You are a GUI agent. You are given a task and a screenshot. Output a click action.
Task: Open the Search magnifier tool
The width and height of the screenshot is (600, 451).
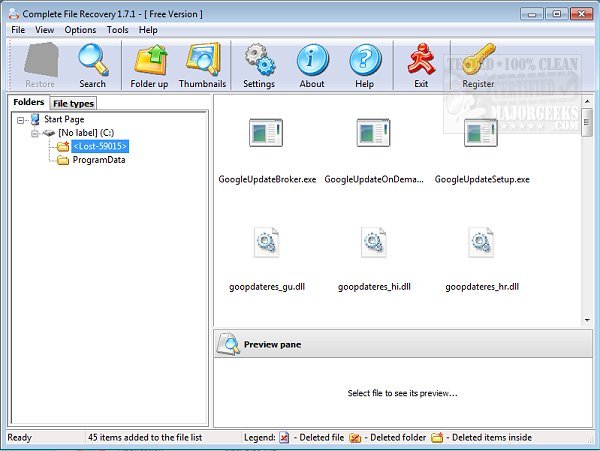(93, 59)
